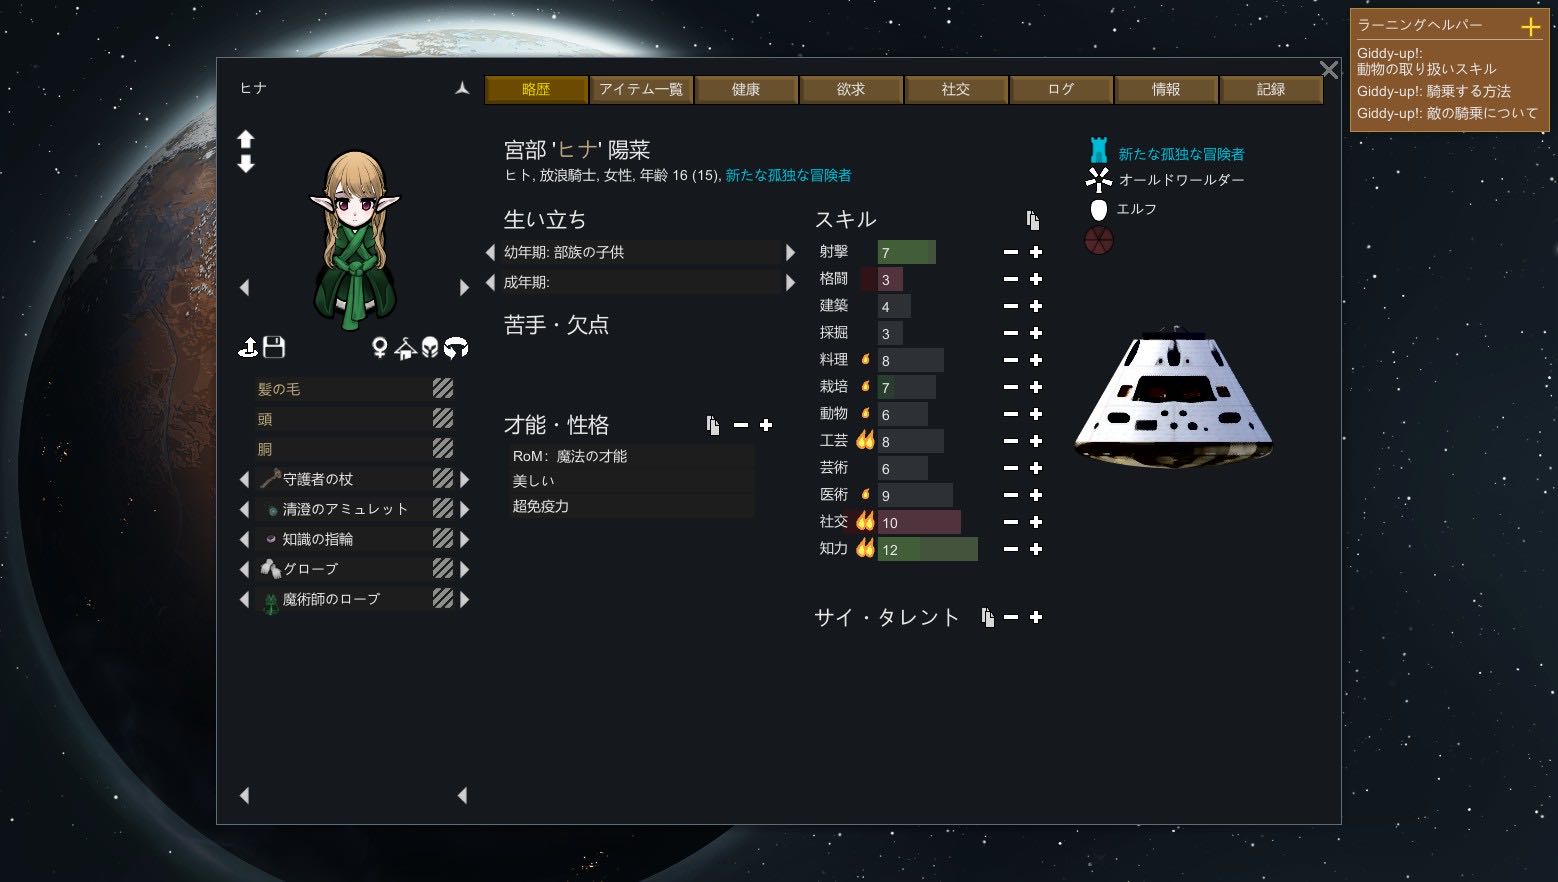Click the copy traits icon beside 才能・性格

[713, 425]
